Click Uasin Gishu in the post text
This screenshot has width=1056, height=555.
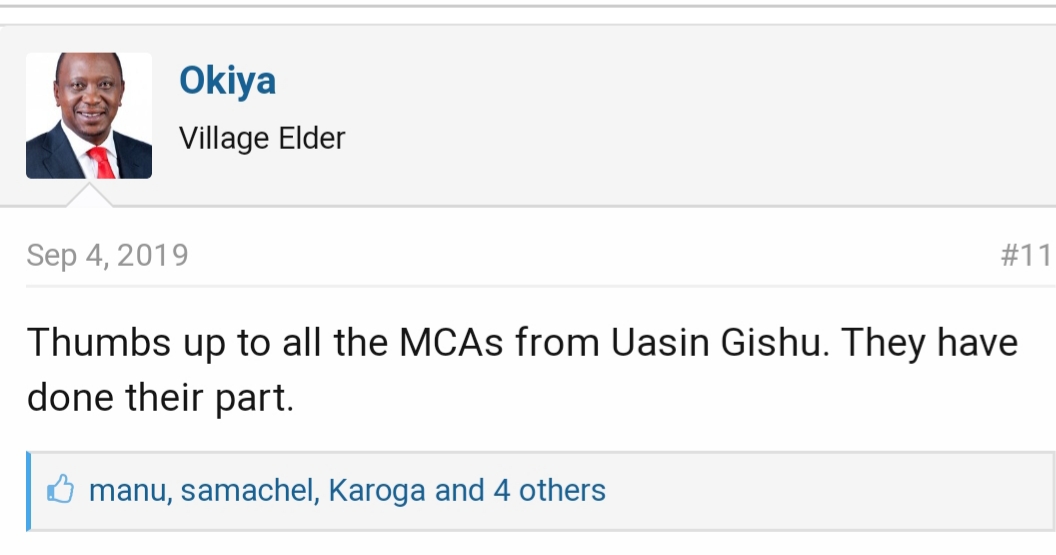point(715,343)
